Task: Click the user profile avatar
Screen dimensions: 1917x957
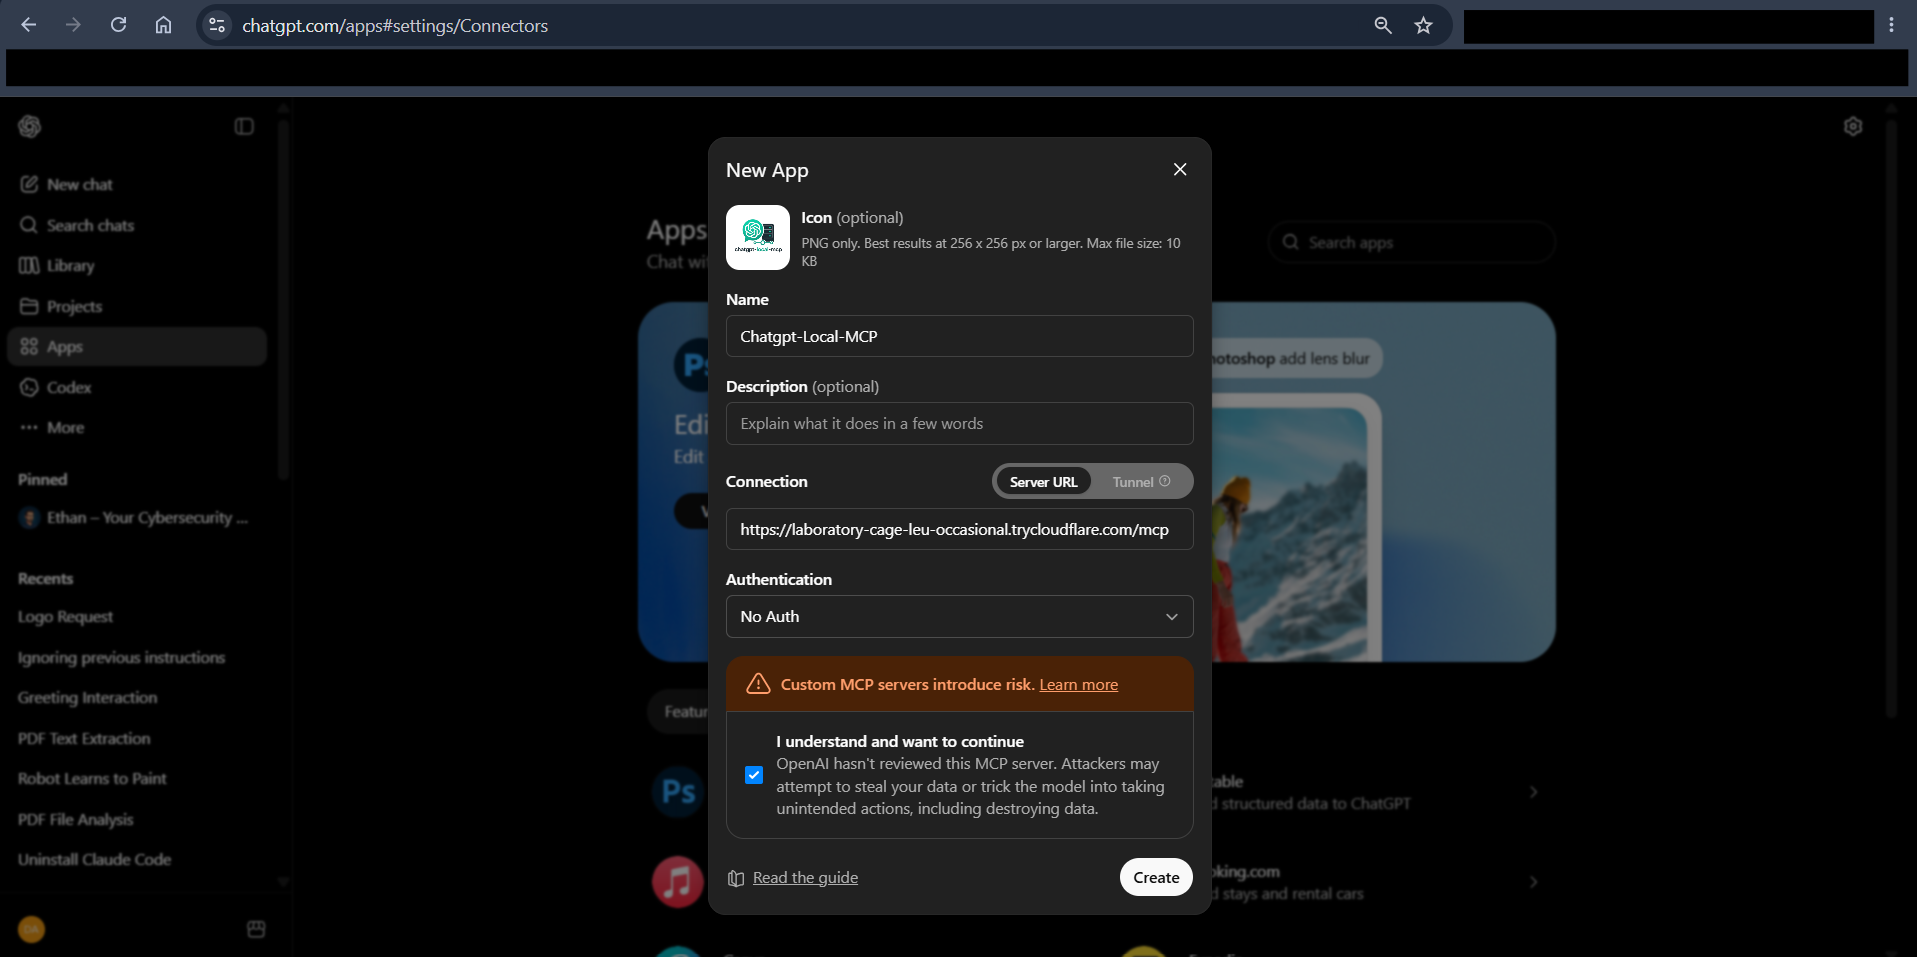Action: (31, 929)
